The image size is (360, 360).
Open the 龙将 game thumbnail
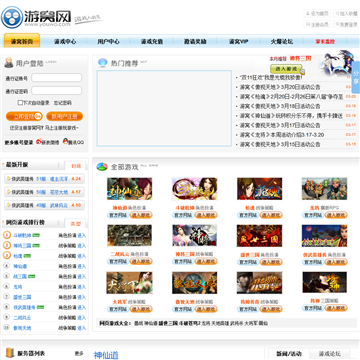click(324, 189)
